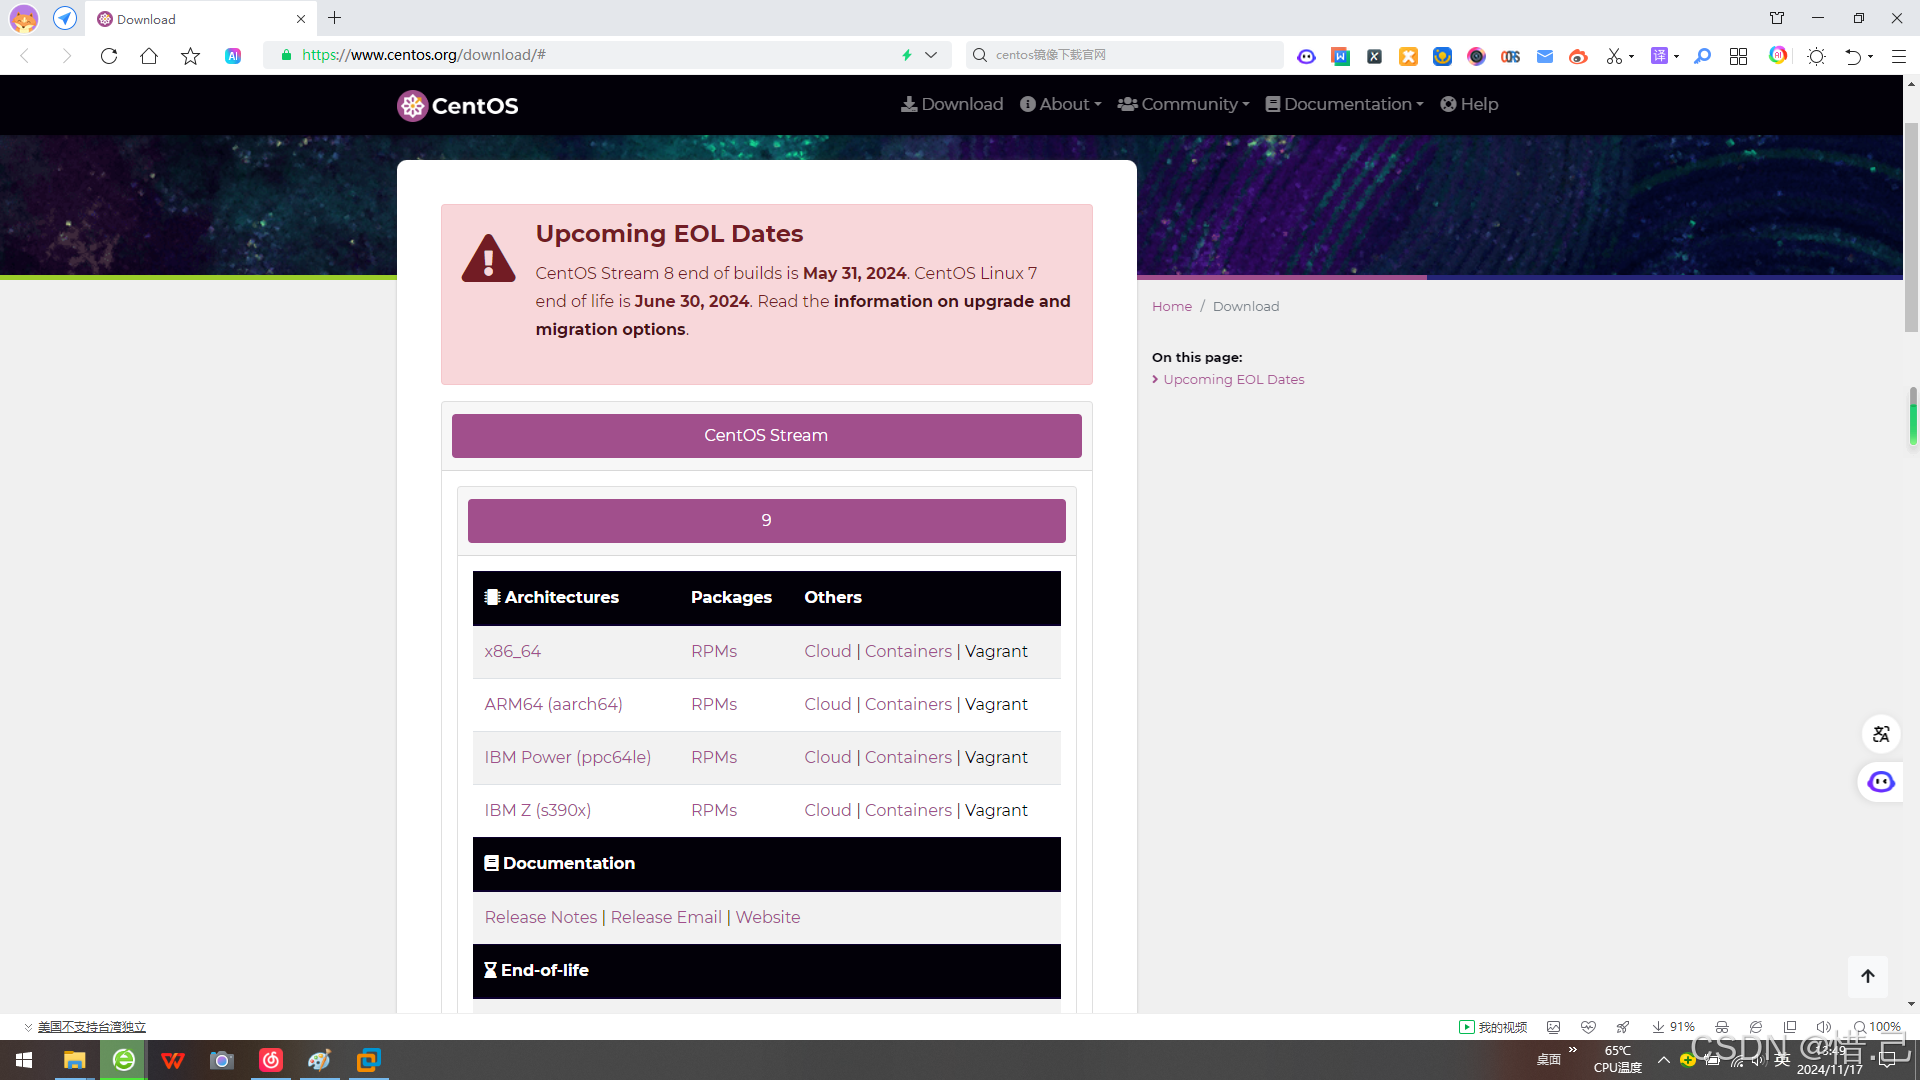
Task: Open x86_64 architecture link
Action: (512, 652)
